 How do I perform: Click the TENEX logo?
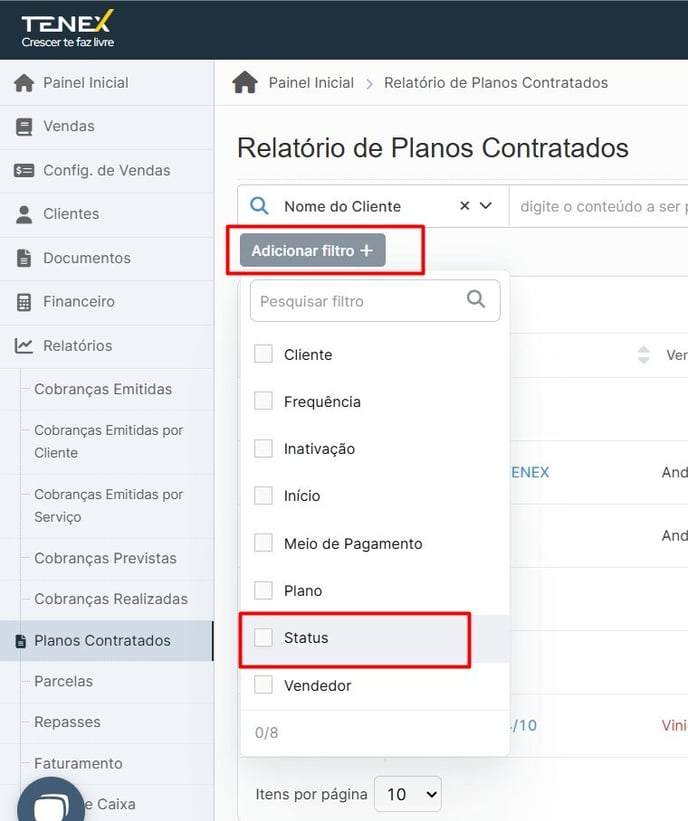tap(68, 29)
